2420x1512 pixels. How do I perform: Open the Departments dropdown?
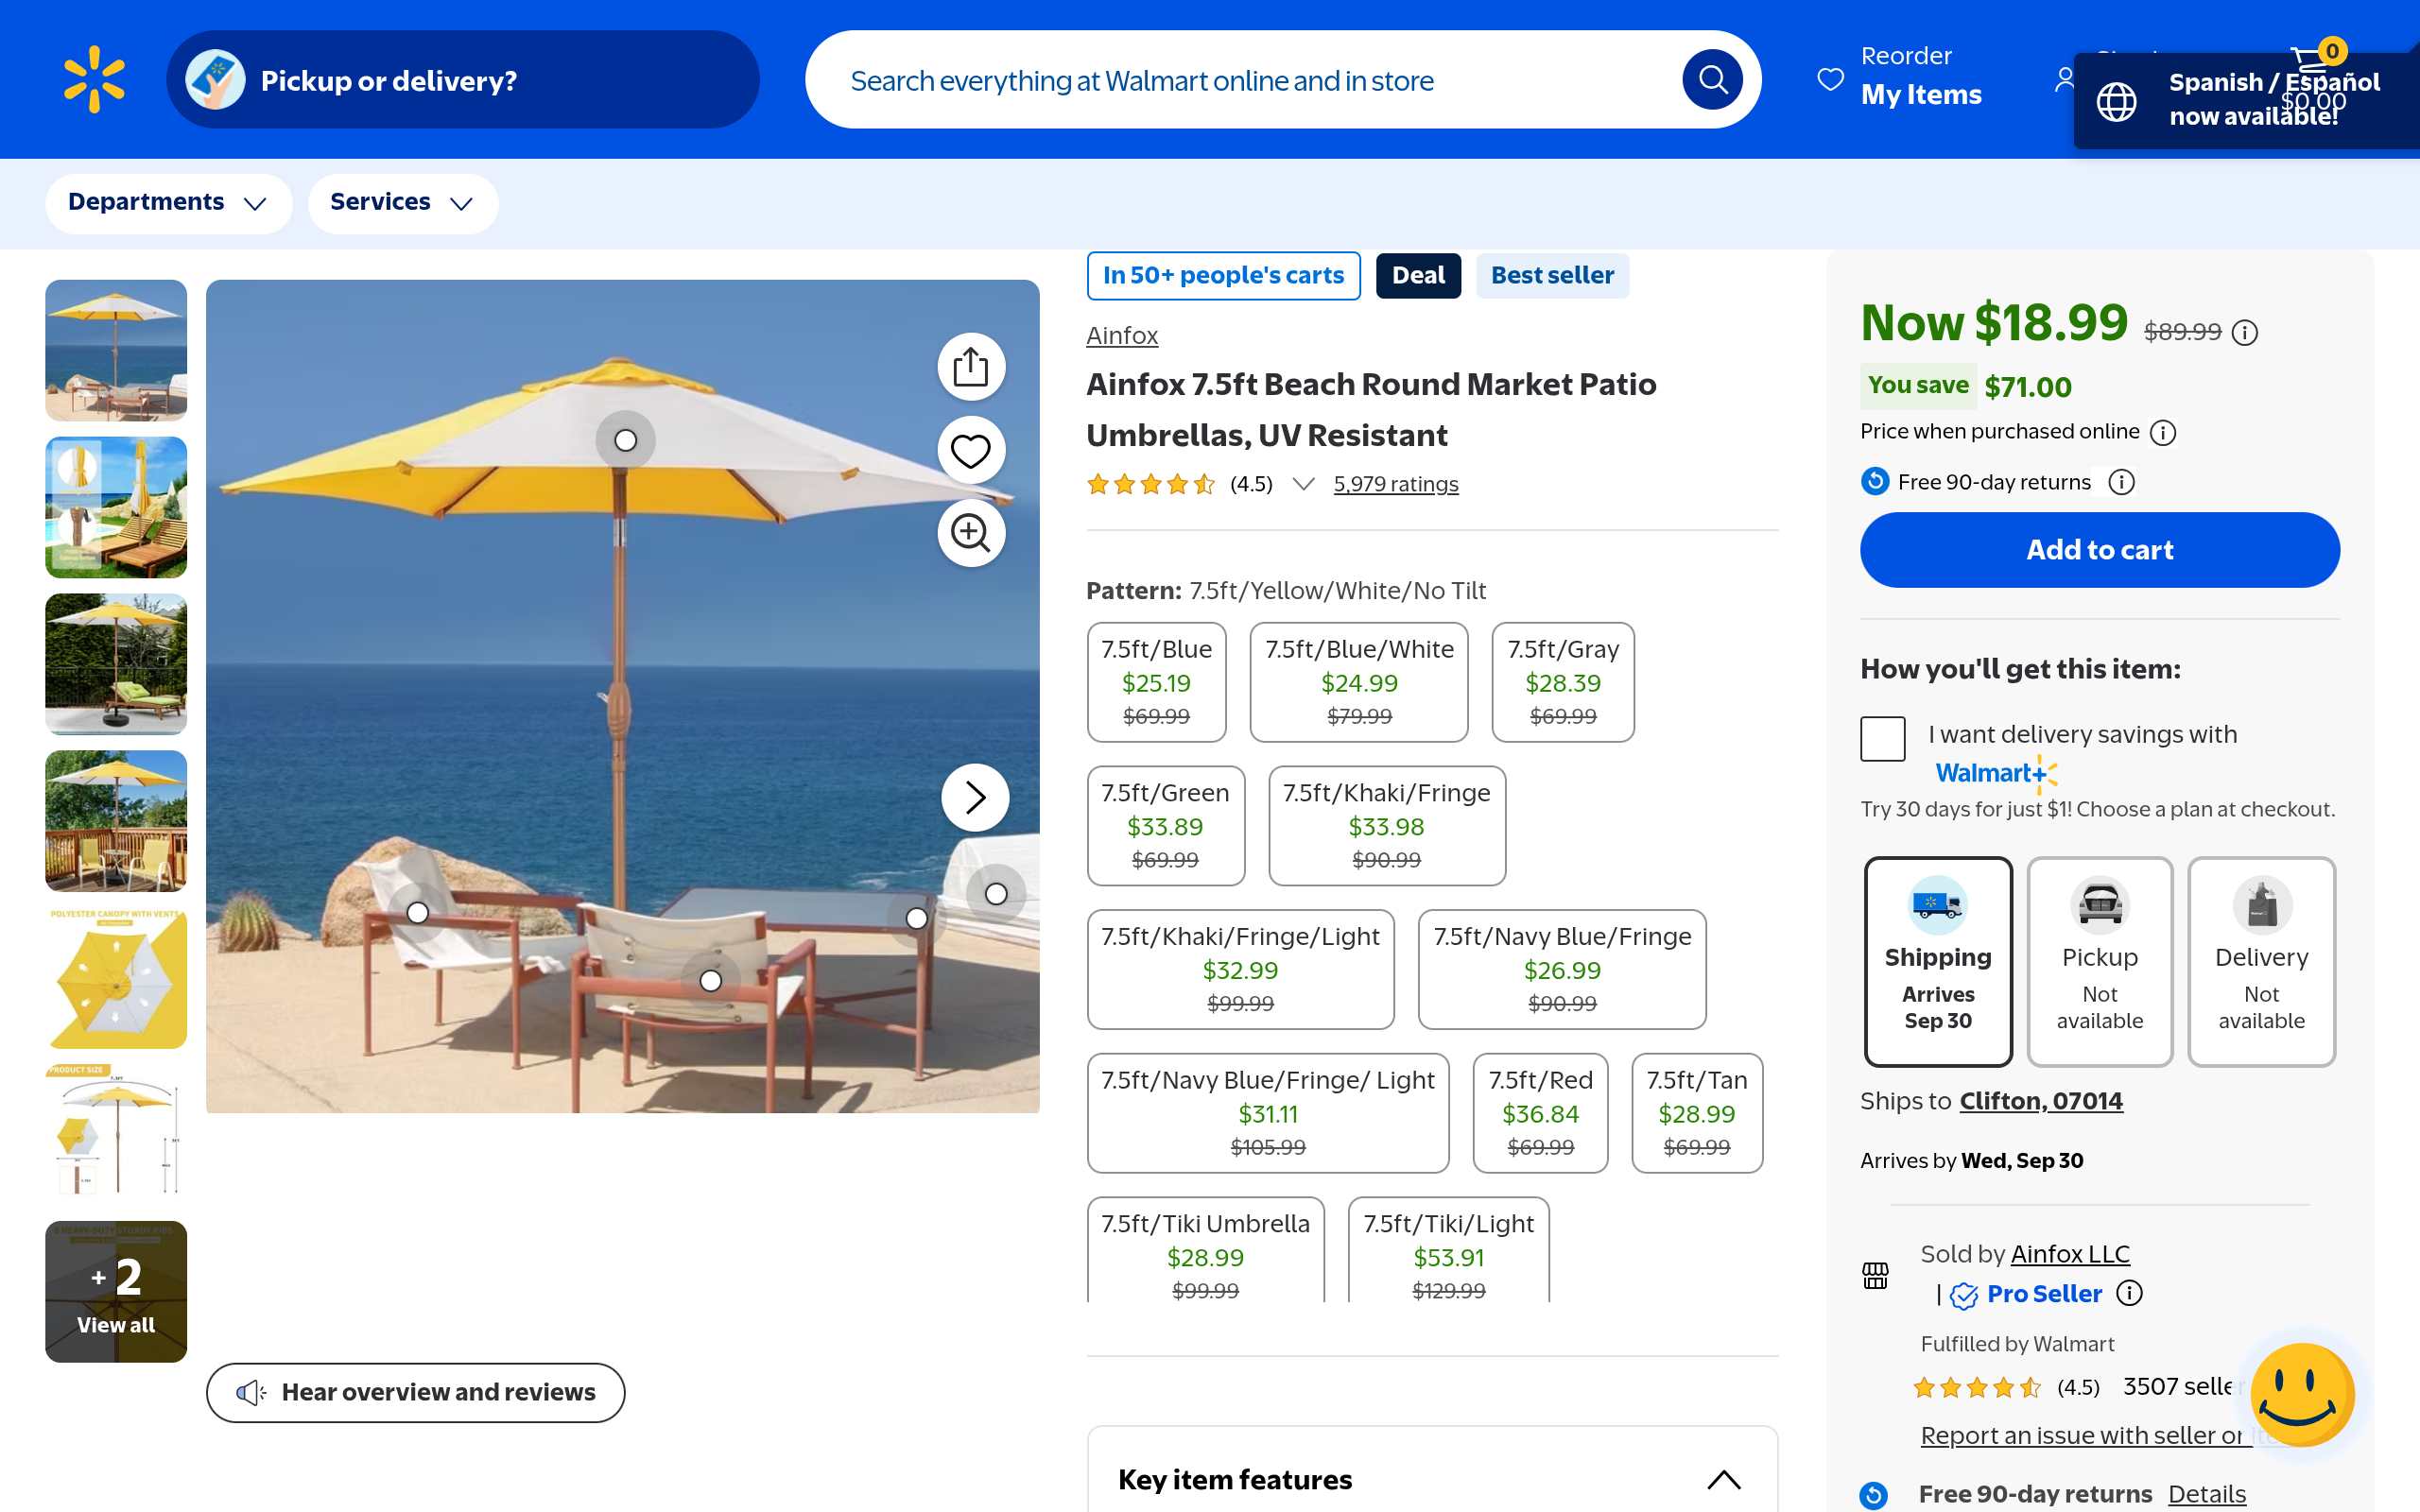click(168, 203)
